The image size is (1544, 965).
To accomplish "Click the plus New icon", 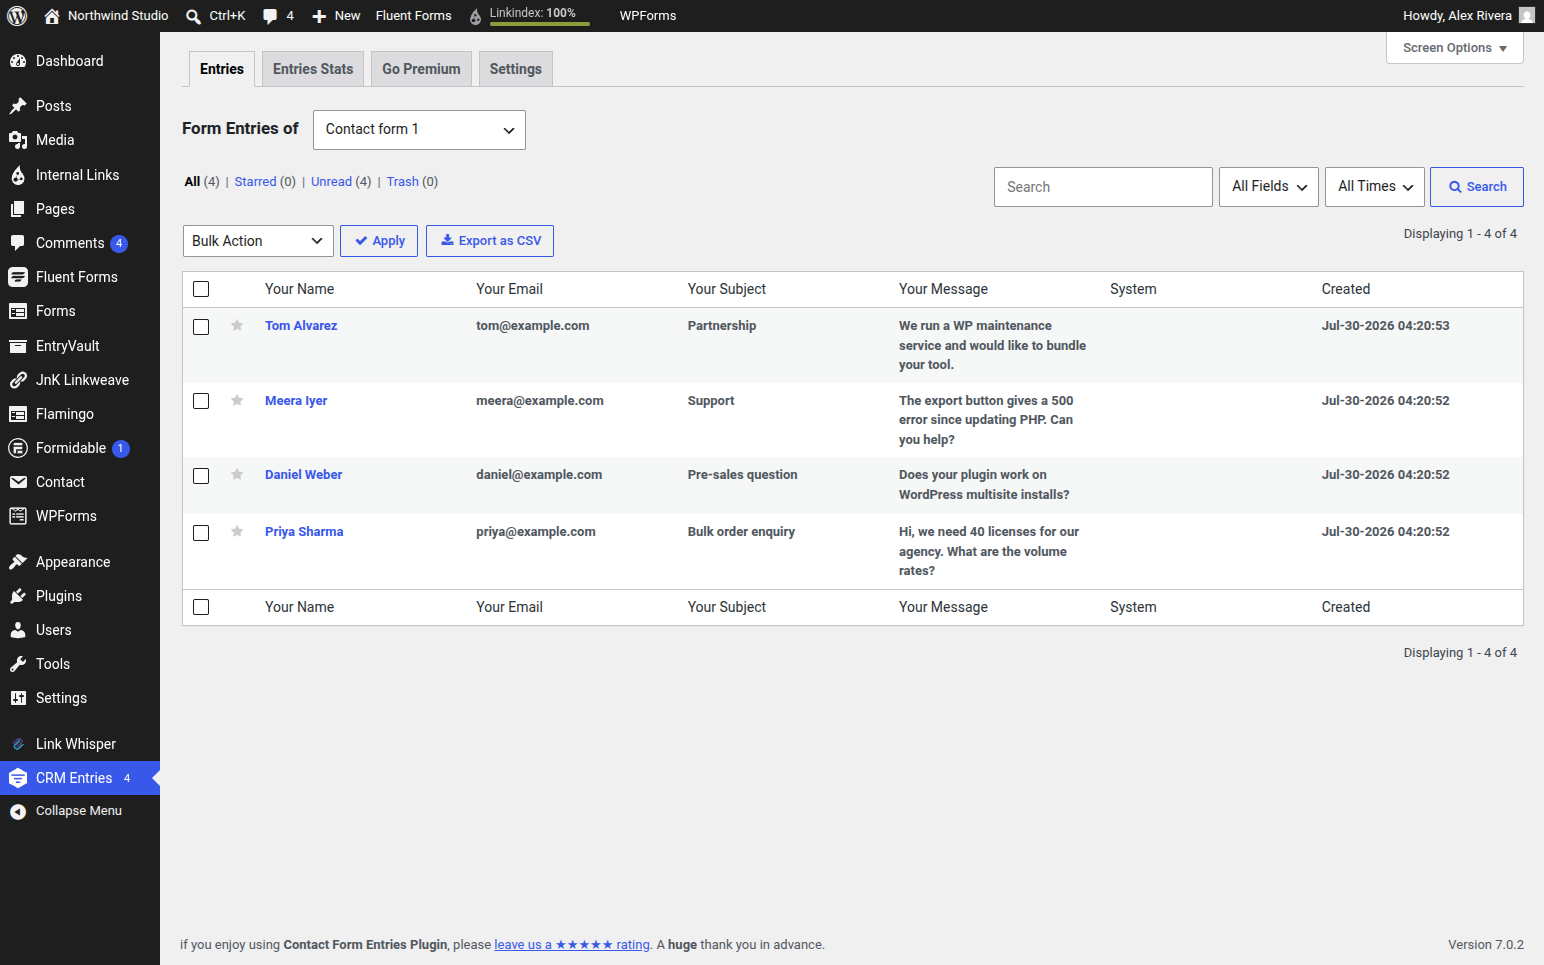I will click(319, 16).
